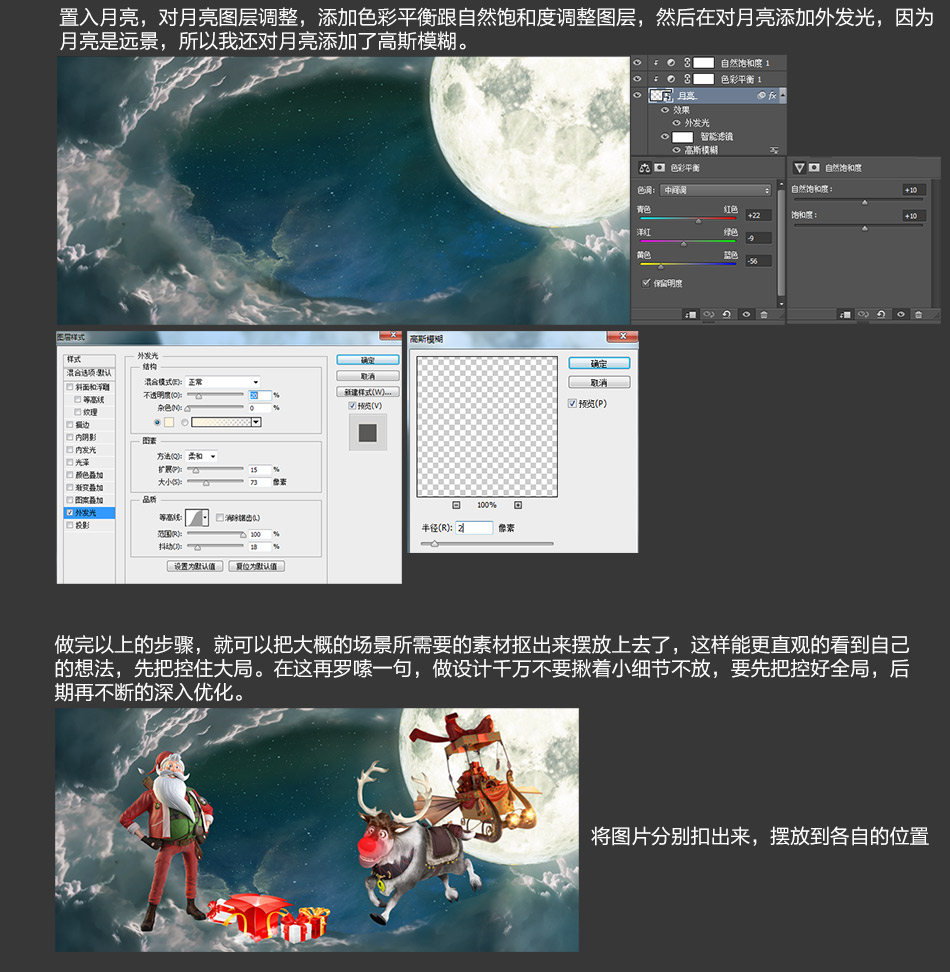Click the +22 cyan-red value field
The image size is (950, 972).
759,215
